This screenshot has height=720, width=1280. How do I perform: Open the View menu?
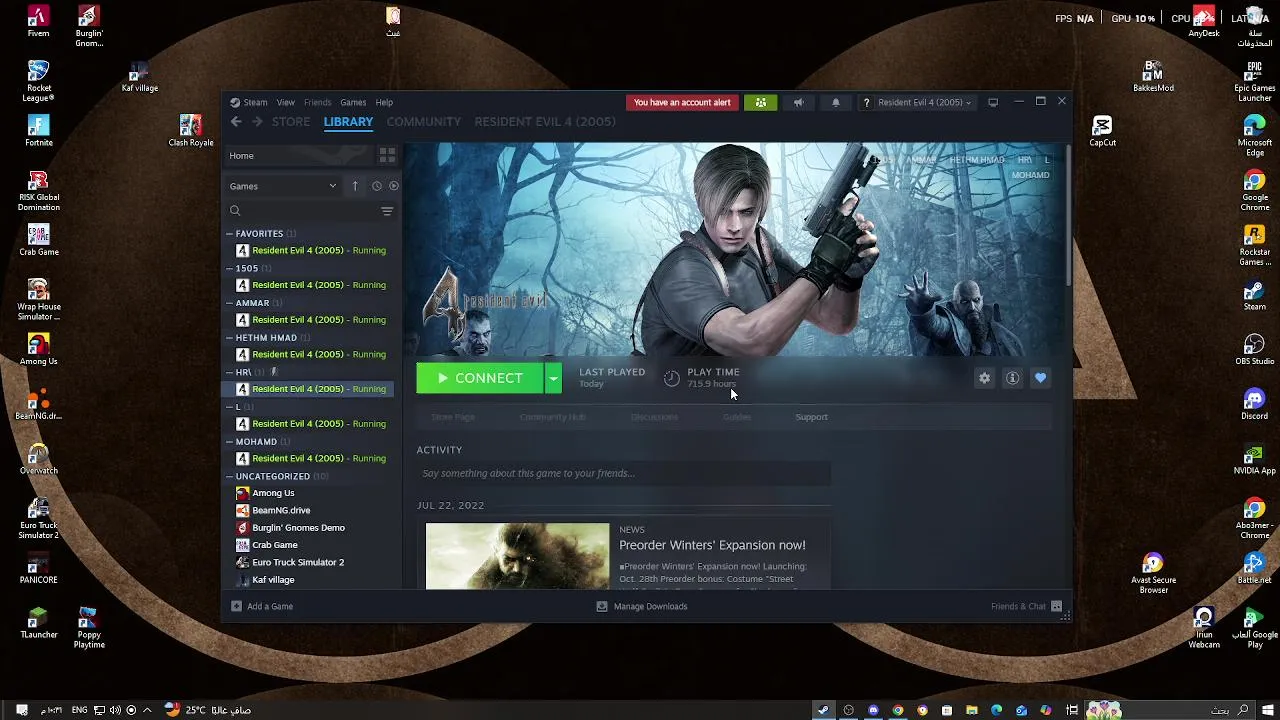click(x=285, y=102)
